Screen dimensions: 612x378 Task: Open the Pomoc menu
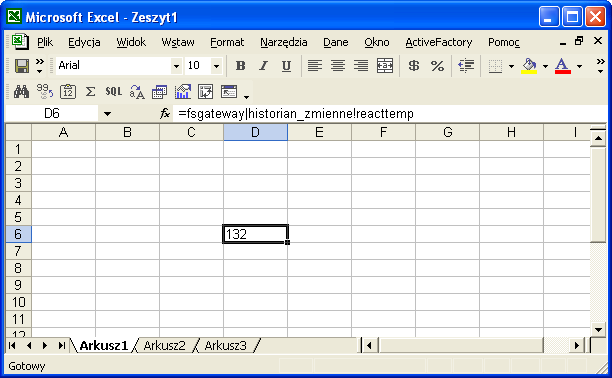[504, 42]
